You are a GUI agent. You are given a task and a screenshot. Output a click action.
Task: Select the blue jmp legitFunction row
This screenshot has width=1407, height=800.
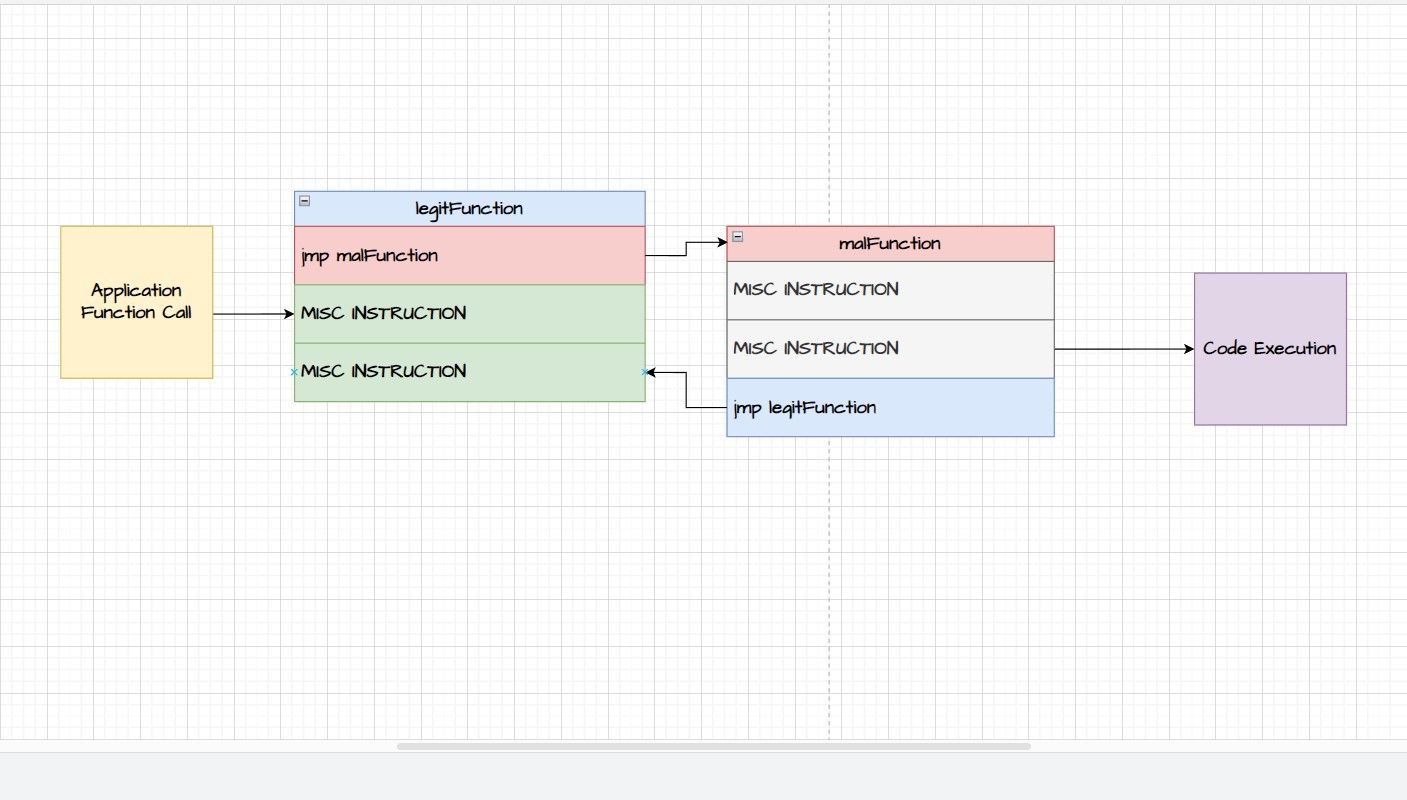[x=890, y=408]
